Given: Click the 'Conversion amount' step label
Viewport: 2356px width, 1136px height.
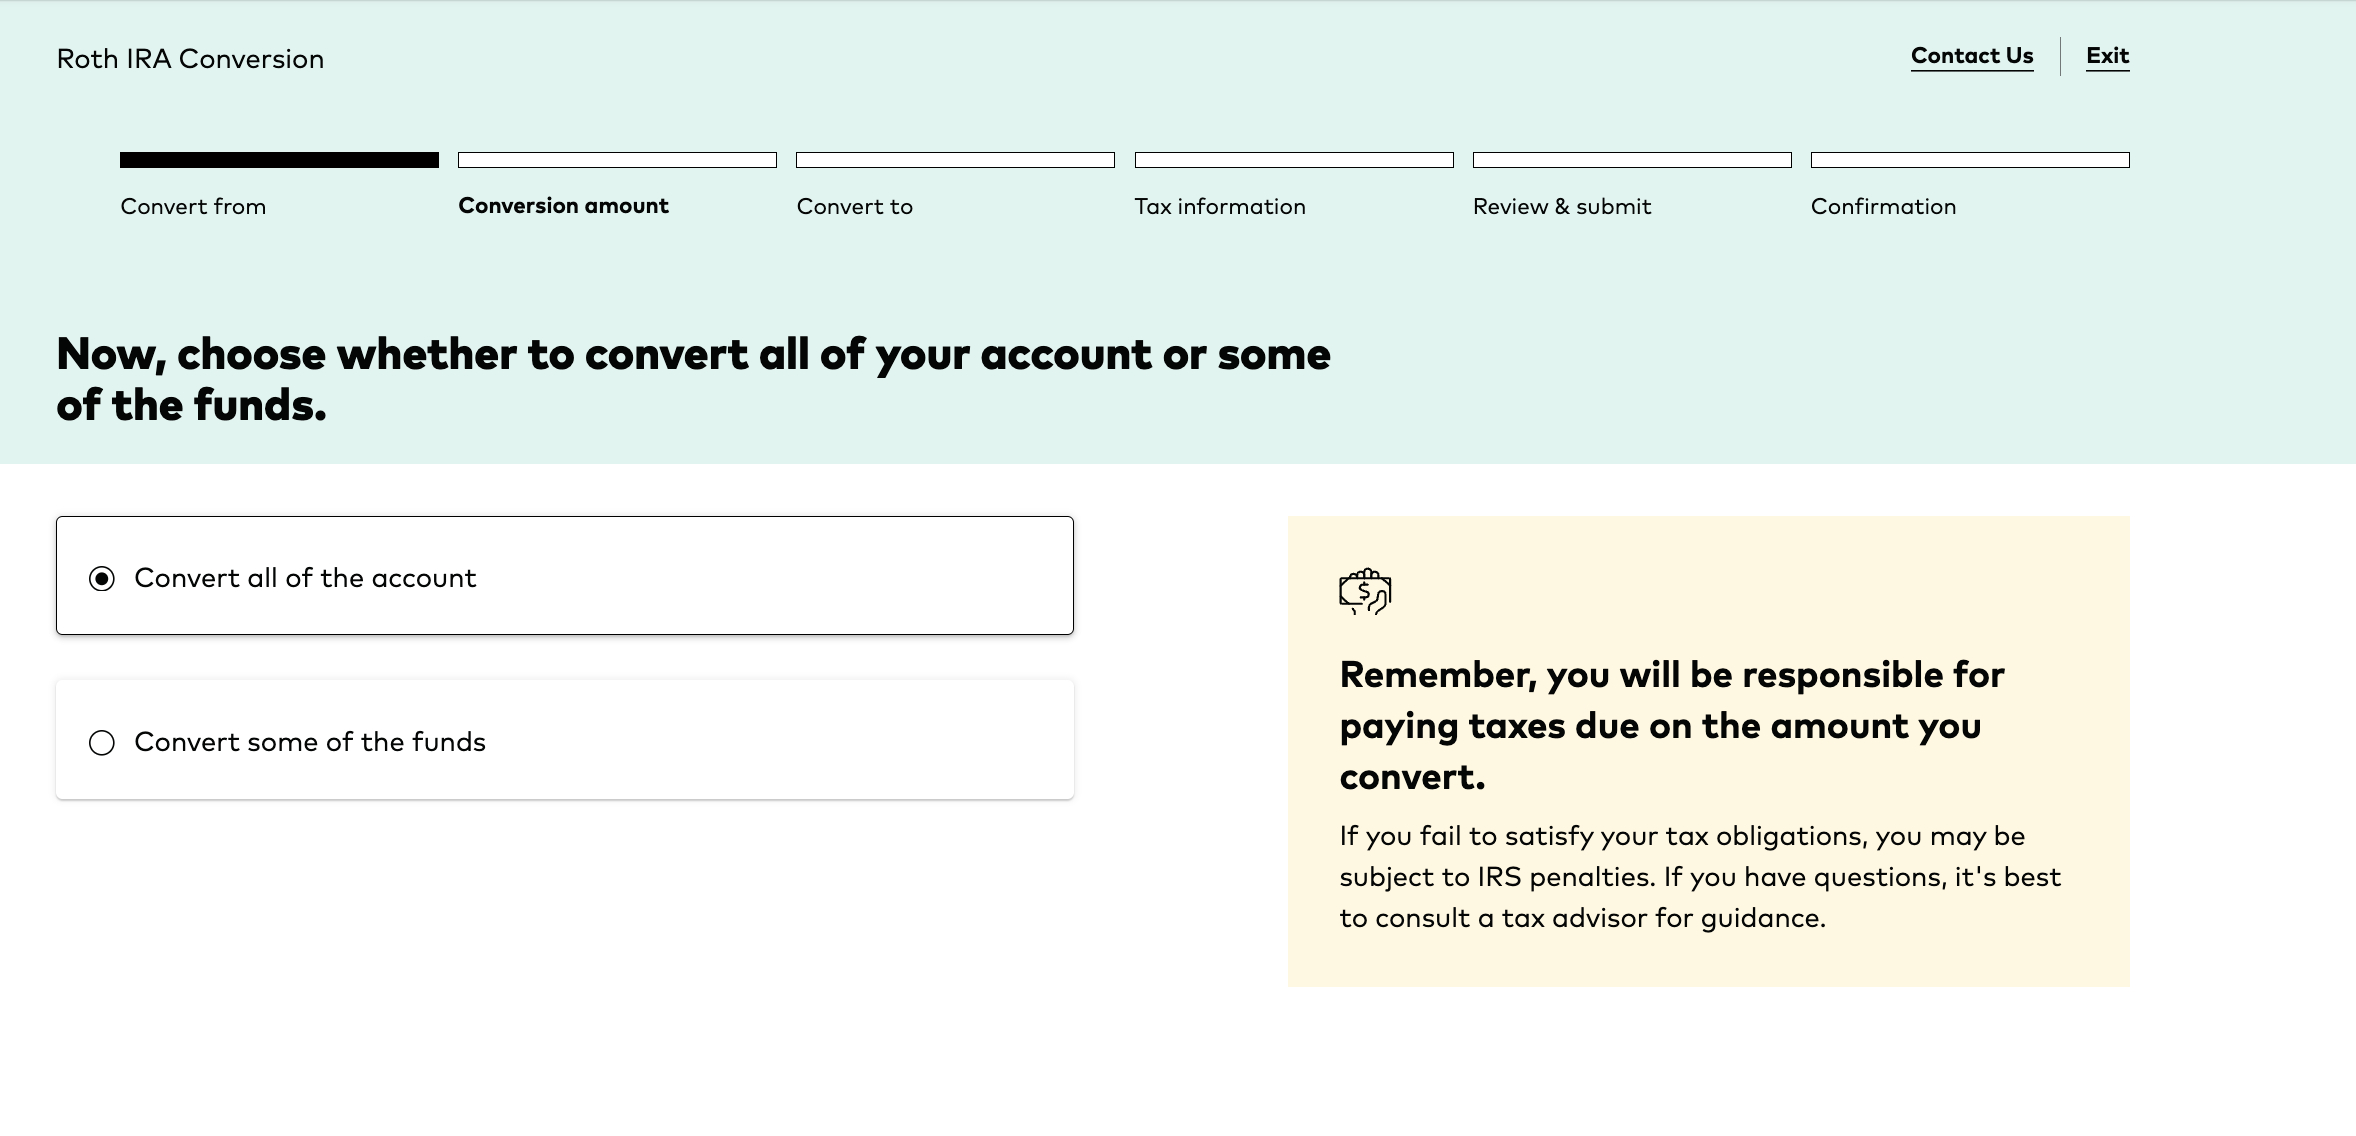Looking at the screenshot, I should [563, 206].
